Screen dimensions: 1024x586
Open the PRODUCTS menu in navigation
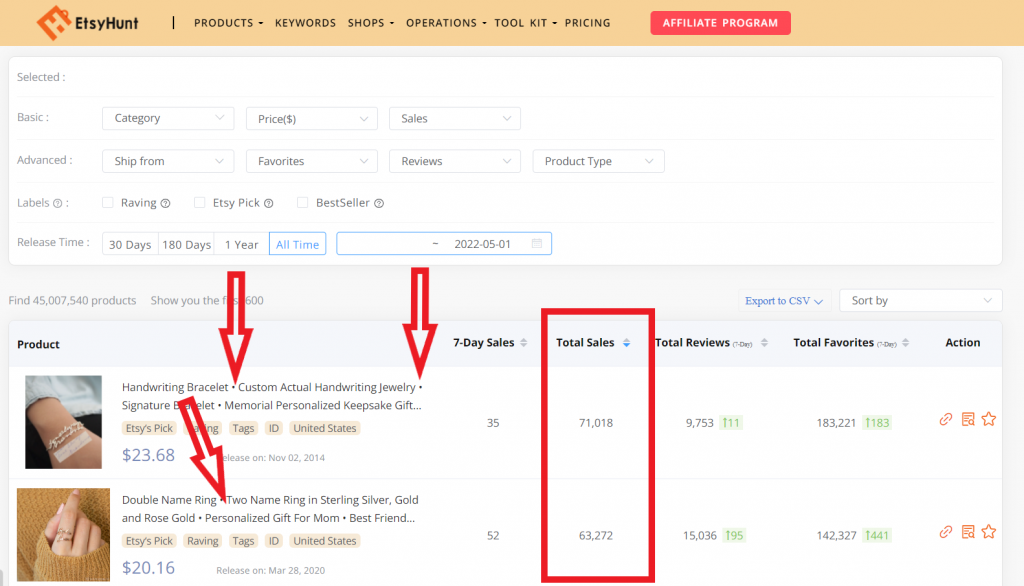coord(228,23)
